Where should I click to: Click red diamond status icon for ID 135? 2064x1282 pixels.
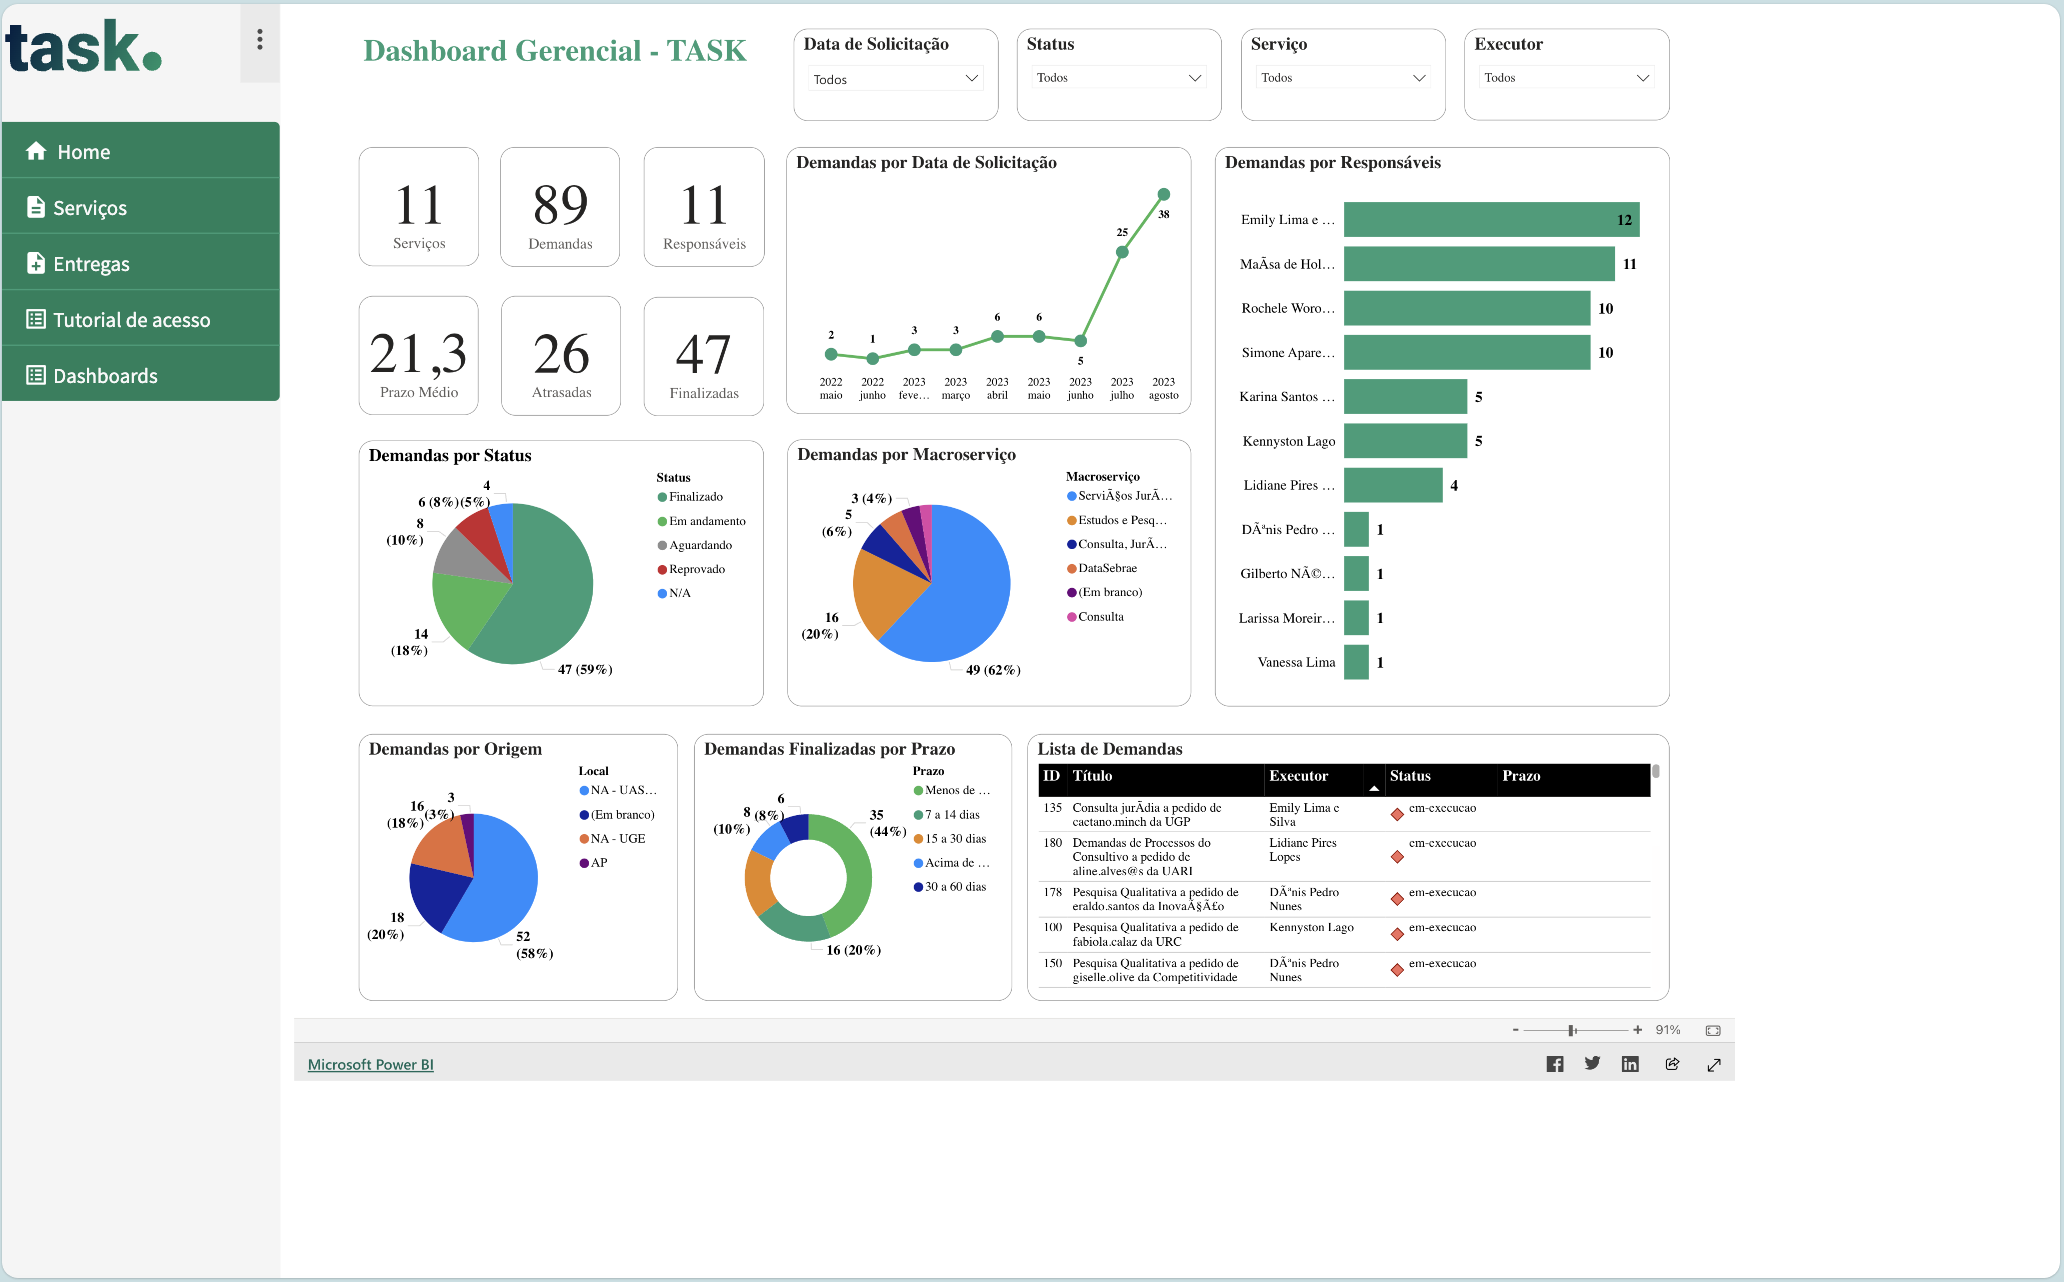[1397, 814]
